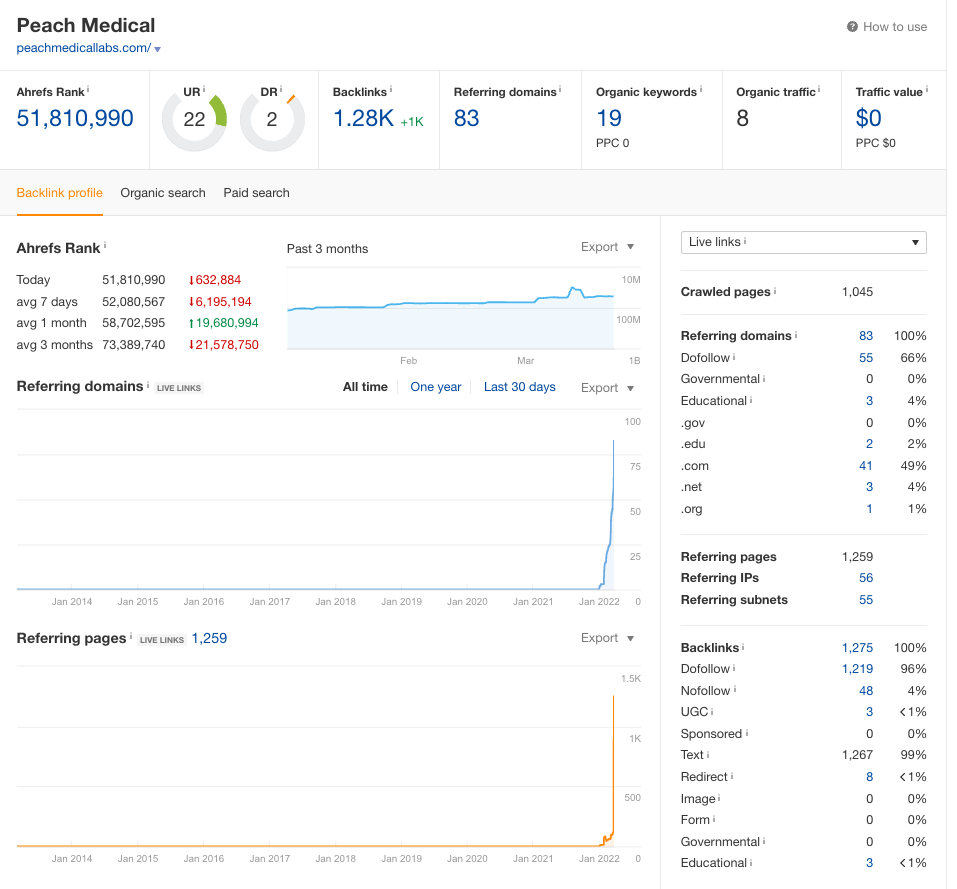Click info icon beside Text backlinks row
The image size is (957, 889).
(x=708, y=755)
